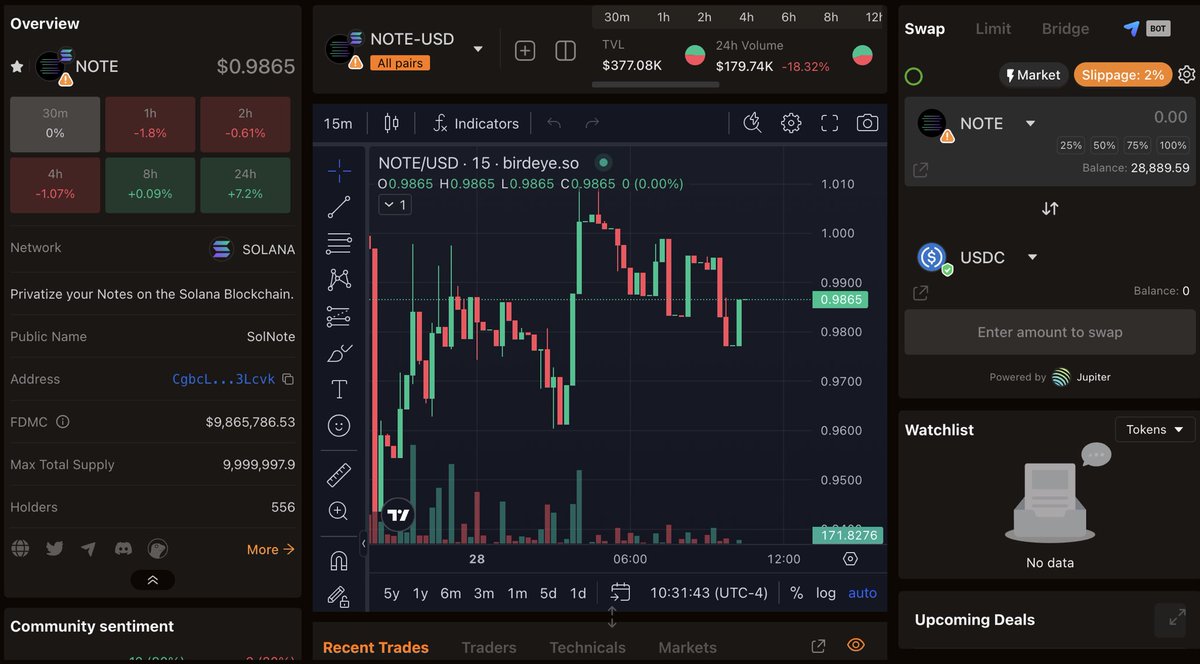Switch to split chart layout
The image size is (1200, 664).
click(565, 51)
